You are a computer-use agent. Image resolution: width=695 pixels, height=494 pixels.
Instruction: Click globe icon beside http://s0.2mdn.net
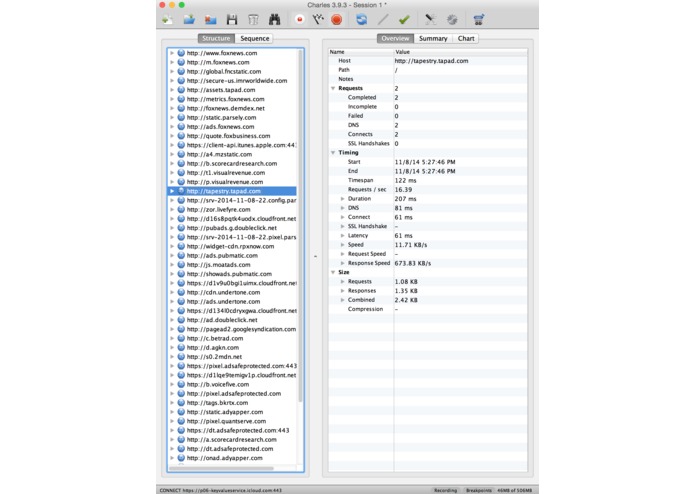click(181, 356)
